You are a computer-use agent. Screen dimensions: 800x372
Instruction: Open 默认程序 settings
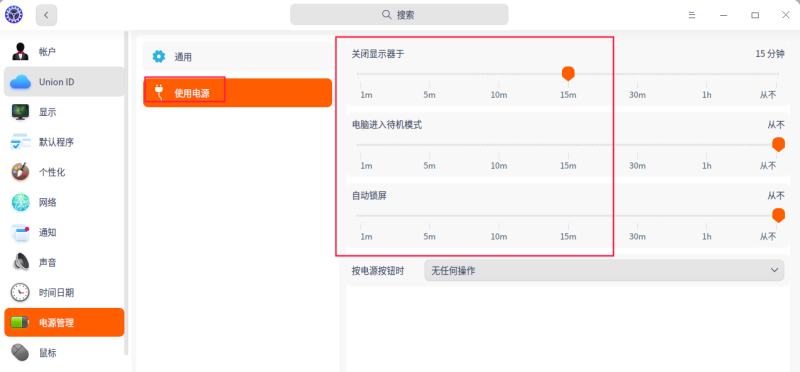tap(64, 142)
